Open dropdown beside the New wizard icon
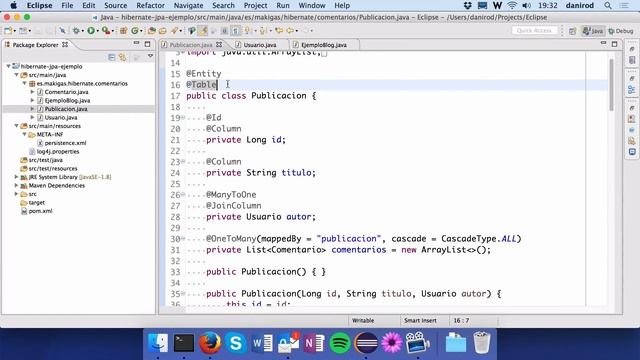 coord(15,31)
